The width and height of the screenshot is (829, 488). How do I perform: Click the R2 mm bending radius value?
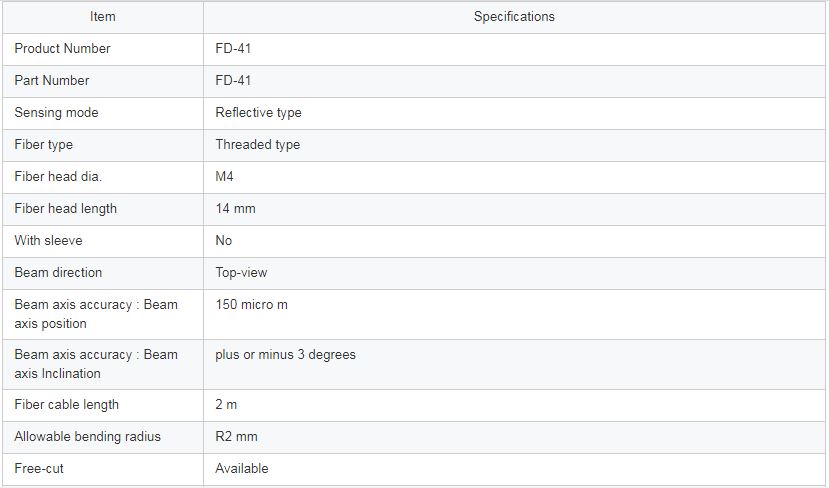point(236,437)
